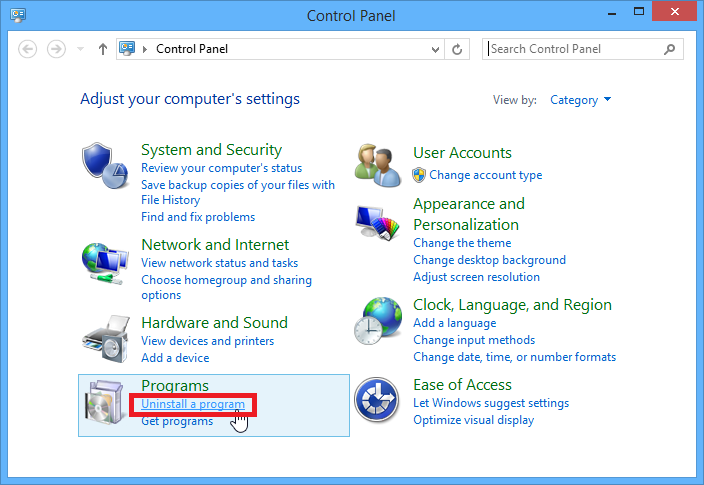Open the Programs category heading
704x485 pixels.
pyautogui.click(x=175, y=386)
